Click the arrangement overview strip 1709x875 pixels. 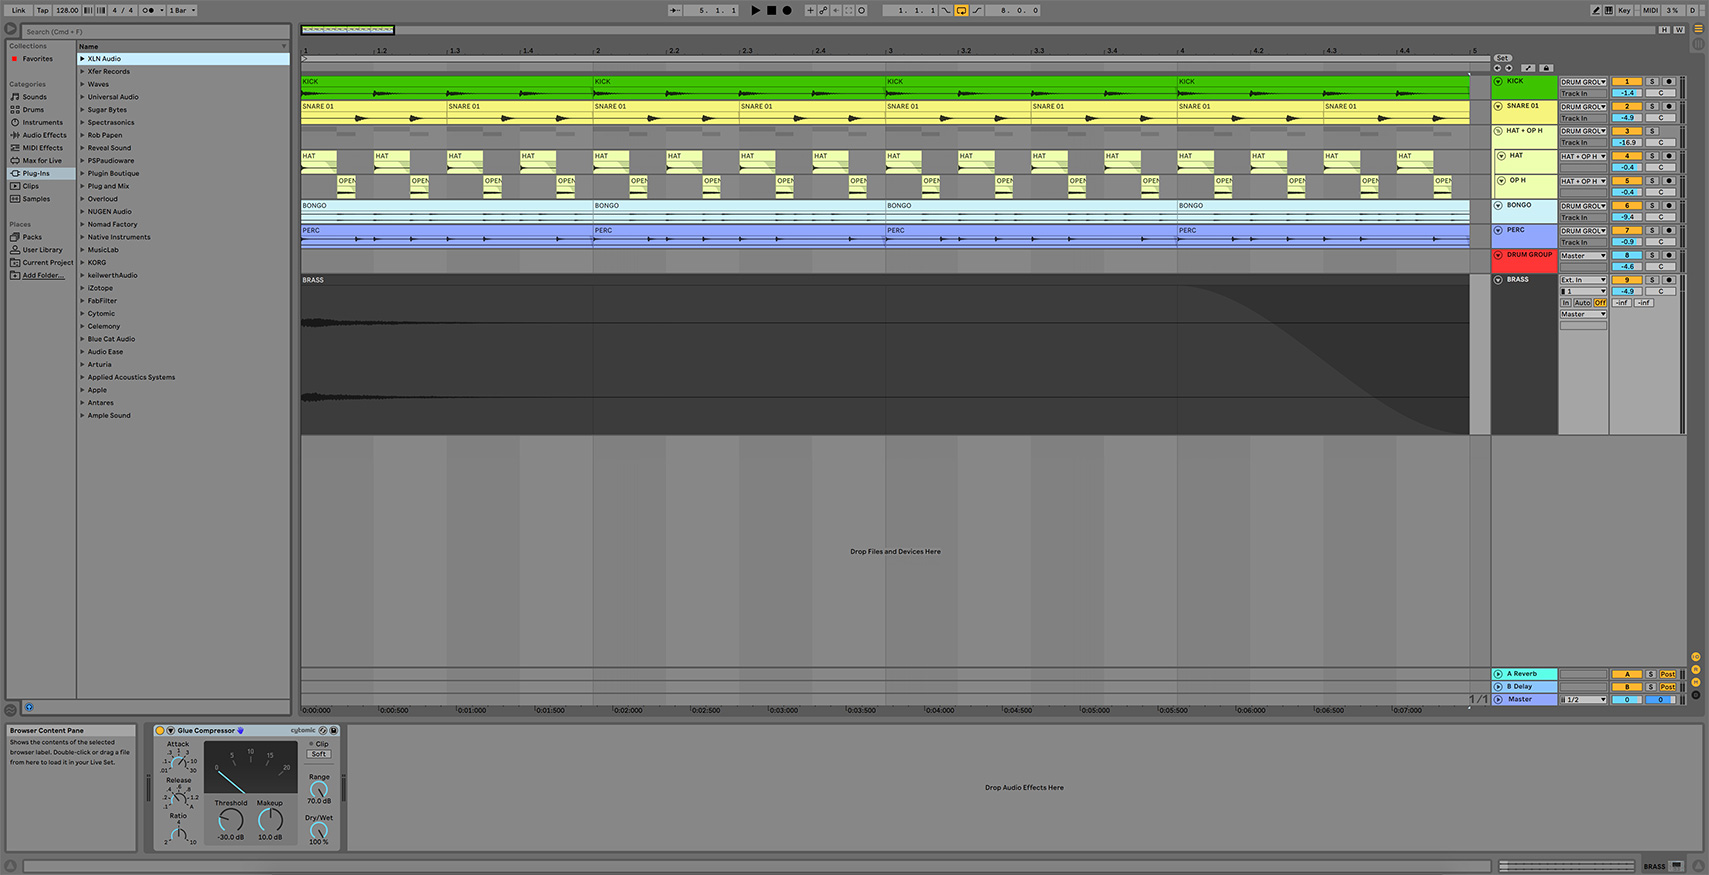[x=977, y=30]
